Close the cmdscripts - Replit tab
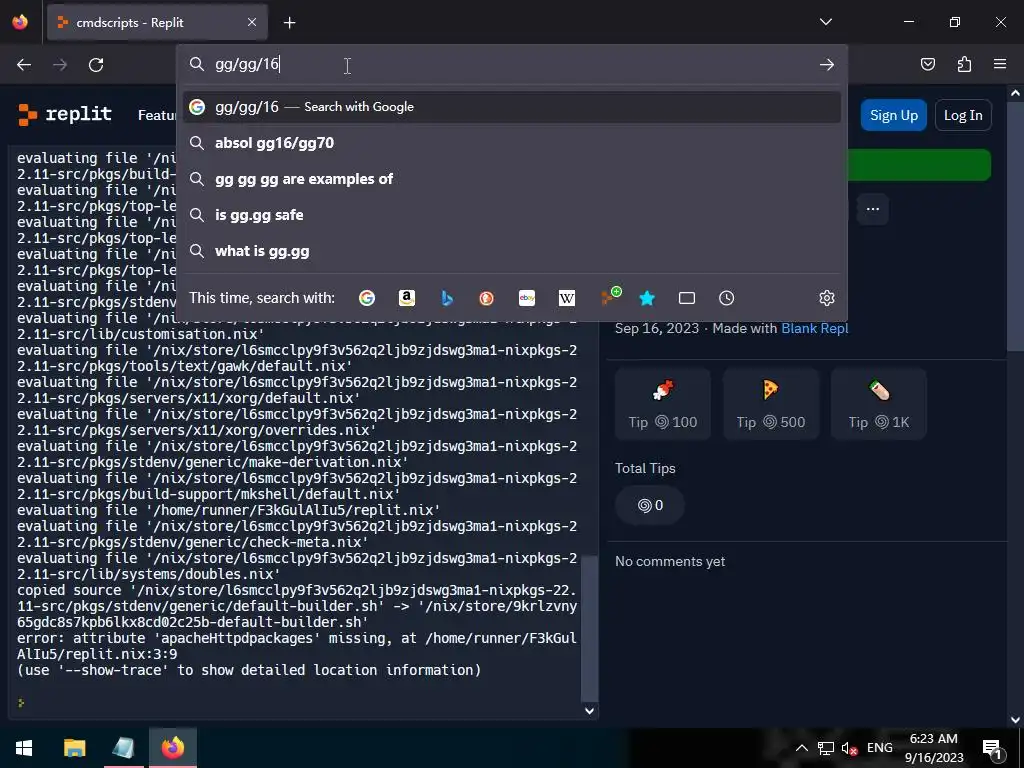 click(x=252, y=22)
